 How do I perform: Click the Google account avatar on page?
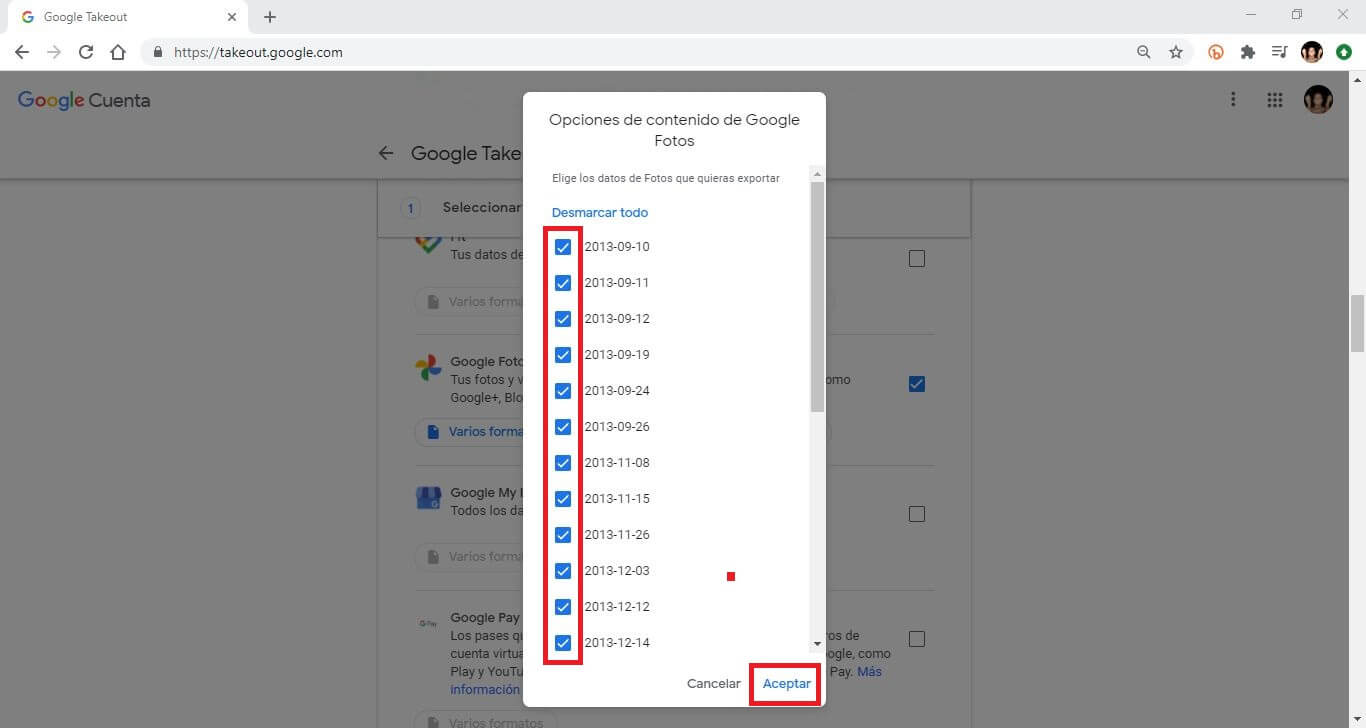pos(1318,99)
